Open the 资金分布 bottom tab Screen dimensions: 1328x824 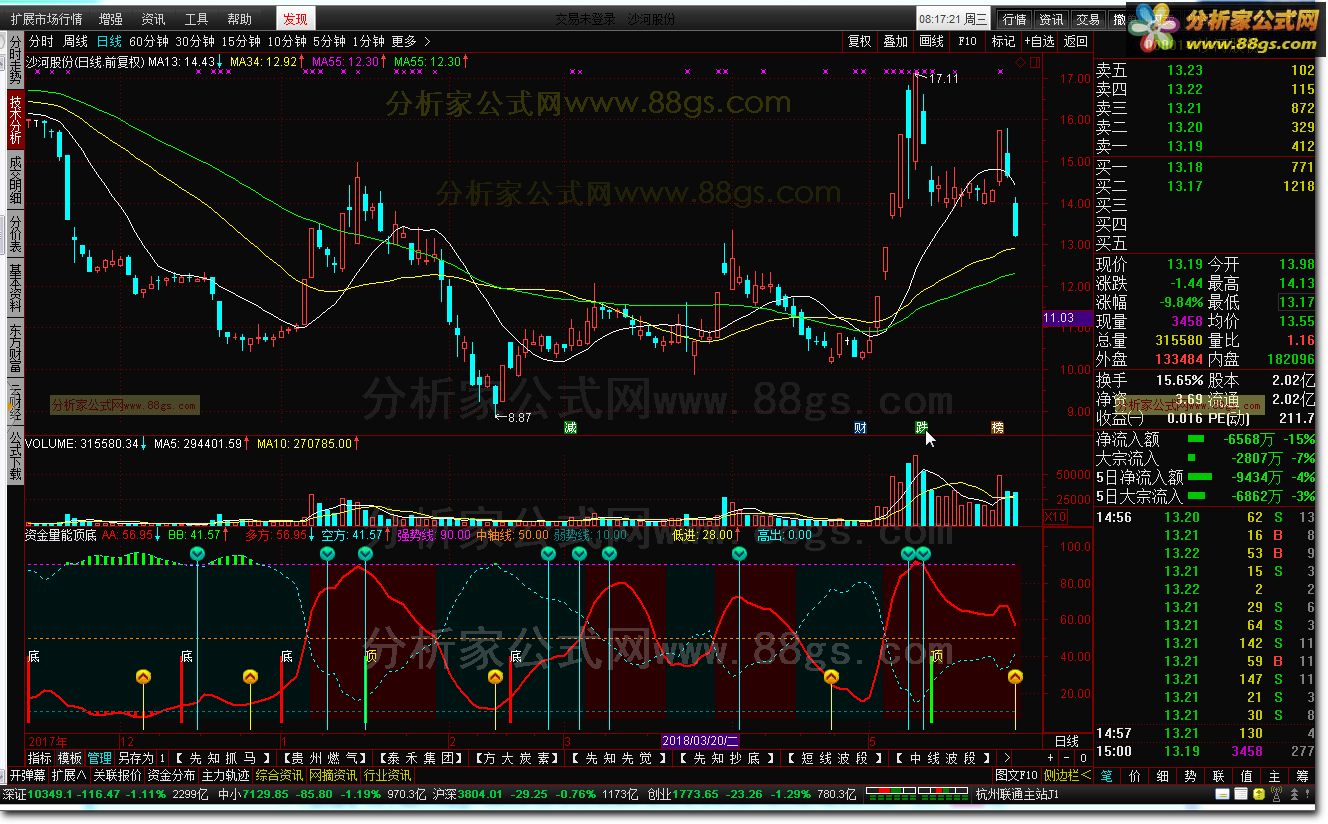(x=172, y=775)
